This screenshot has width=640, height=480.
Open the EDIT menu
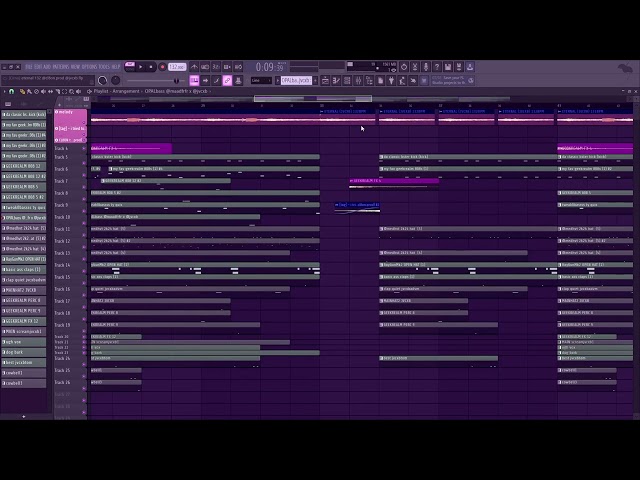tap(38, 67)
